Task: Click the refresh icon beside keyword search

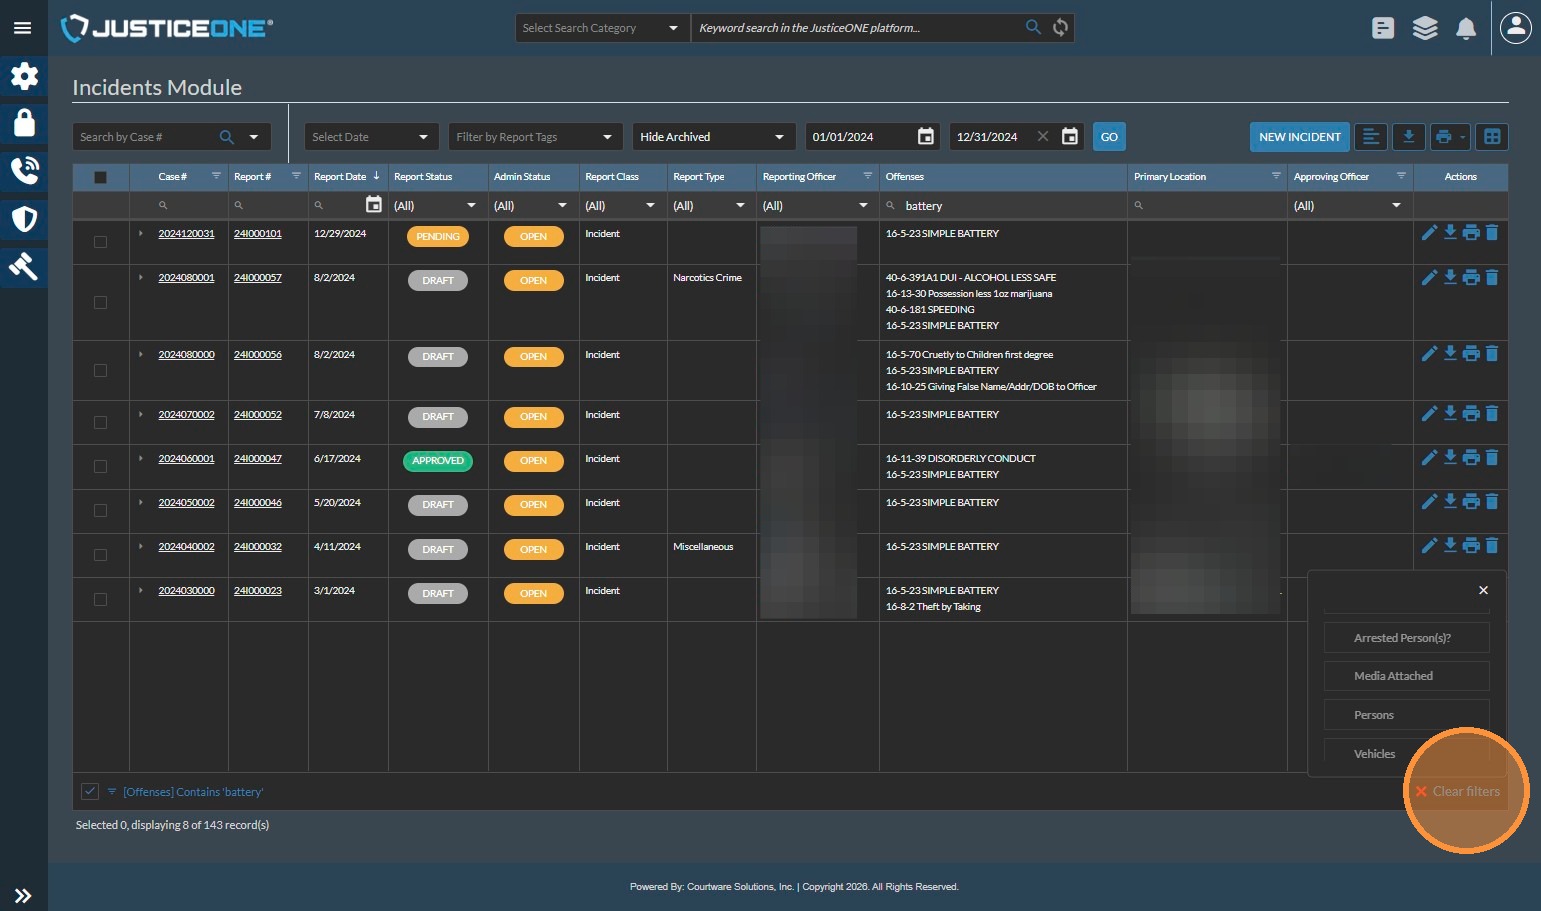Action: pos(1061,28)
